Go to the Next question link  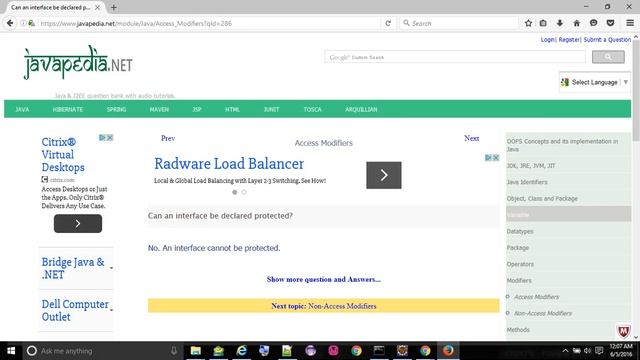(x=471, y=138)
